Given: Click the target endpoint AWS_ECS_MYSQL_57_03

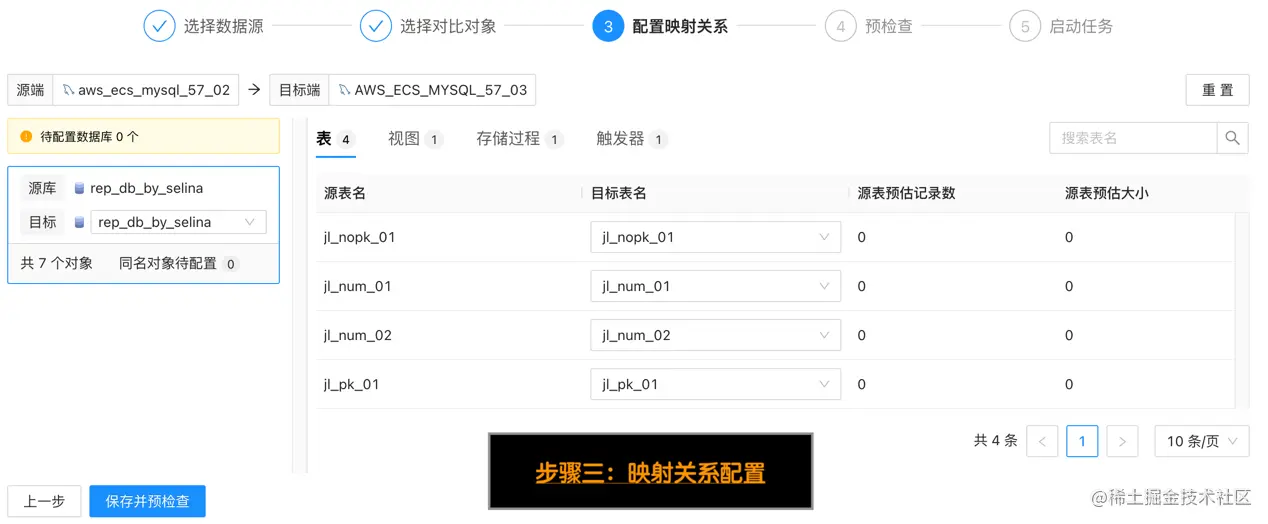Looking at the screenshot, I should click(x=432, y=90).
